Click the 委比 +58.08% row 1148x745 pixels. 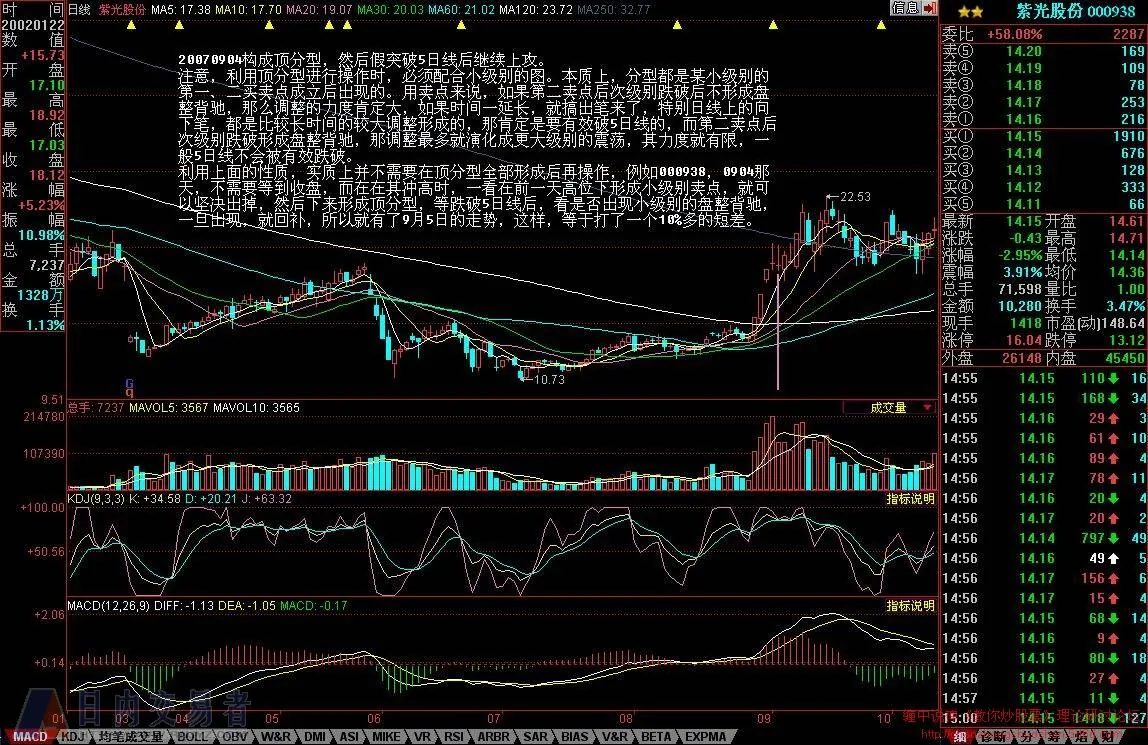(1043, 34)
